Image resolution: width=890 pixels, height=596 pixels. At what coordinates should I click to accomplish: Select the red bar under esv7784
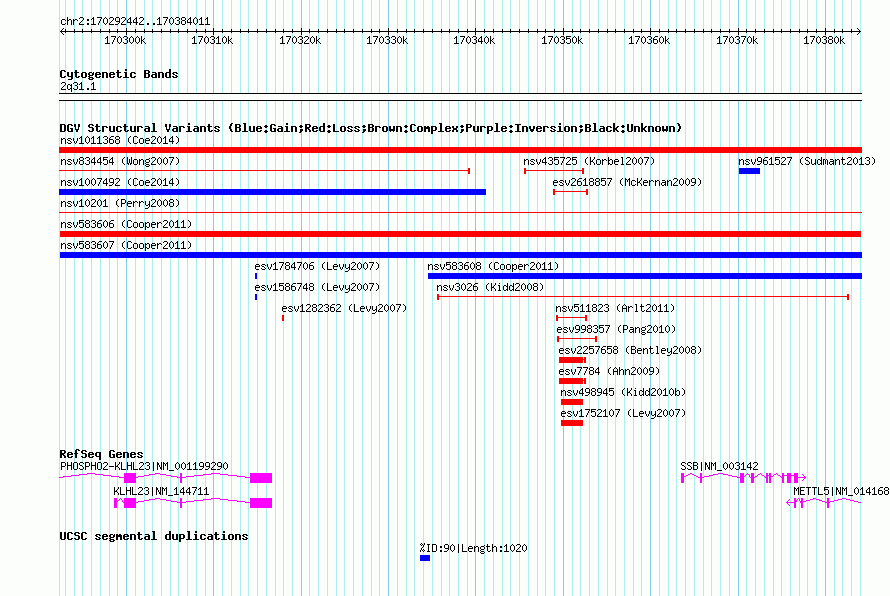tap(572, 381)
